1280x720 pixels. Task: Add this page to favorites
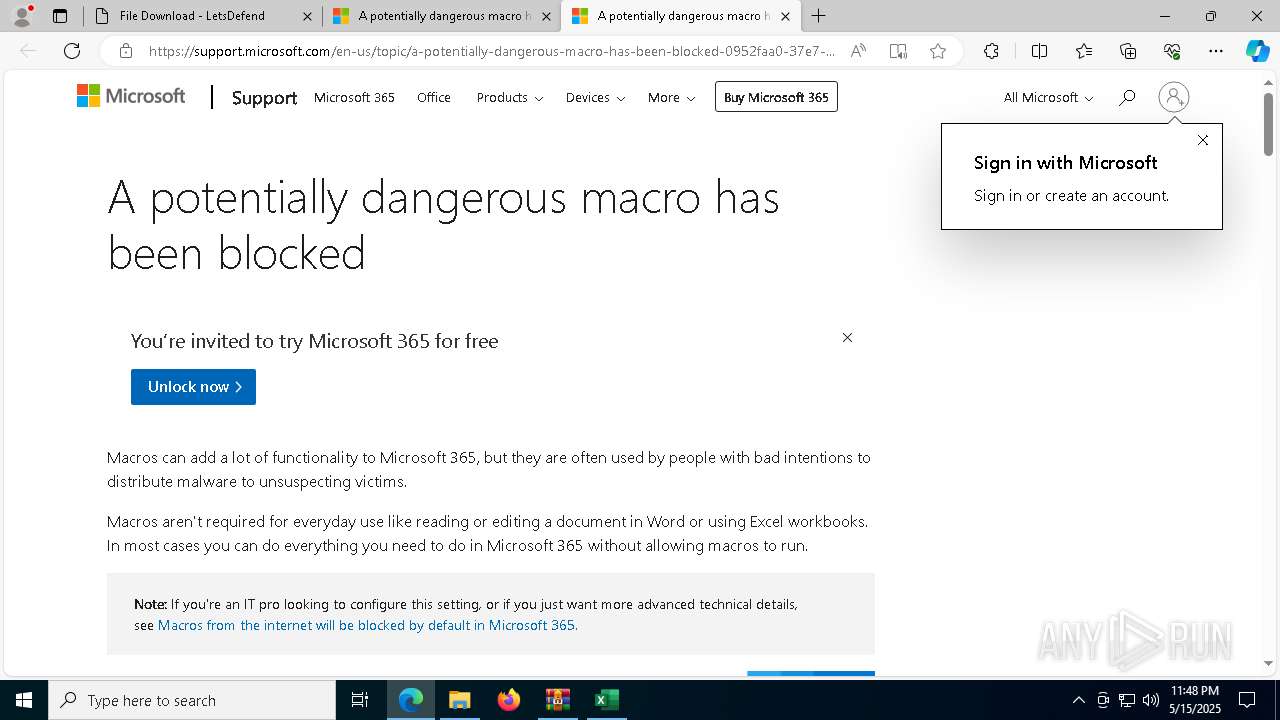938,51
